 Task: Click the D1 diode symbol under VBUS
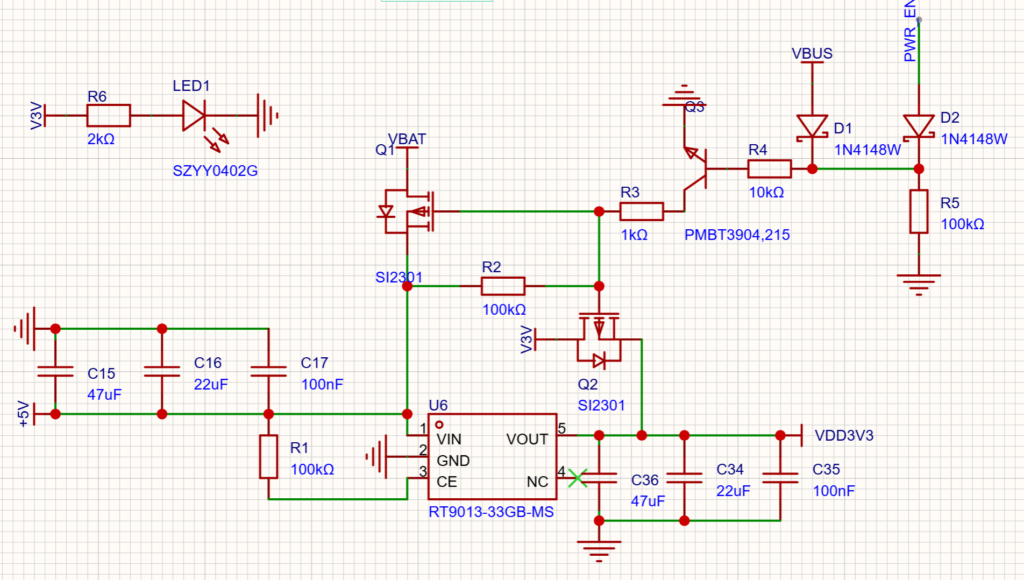click(812, 127)
